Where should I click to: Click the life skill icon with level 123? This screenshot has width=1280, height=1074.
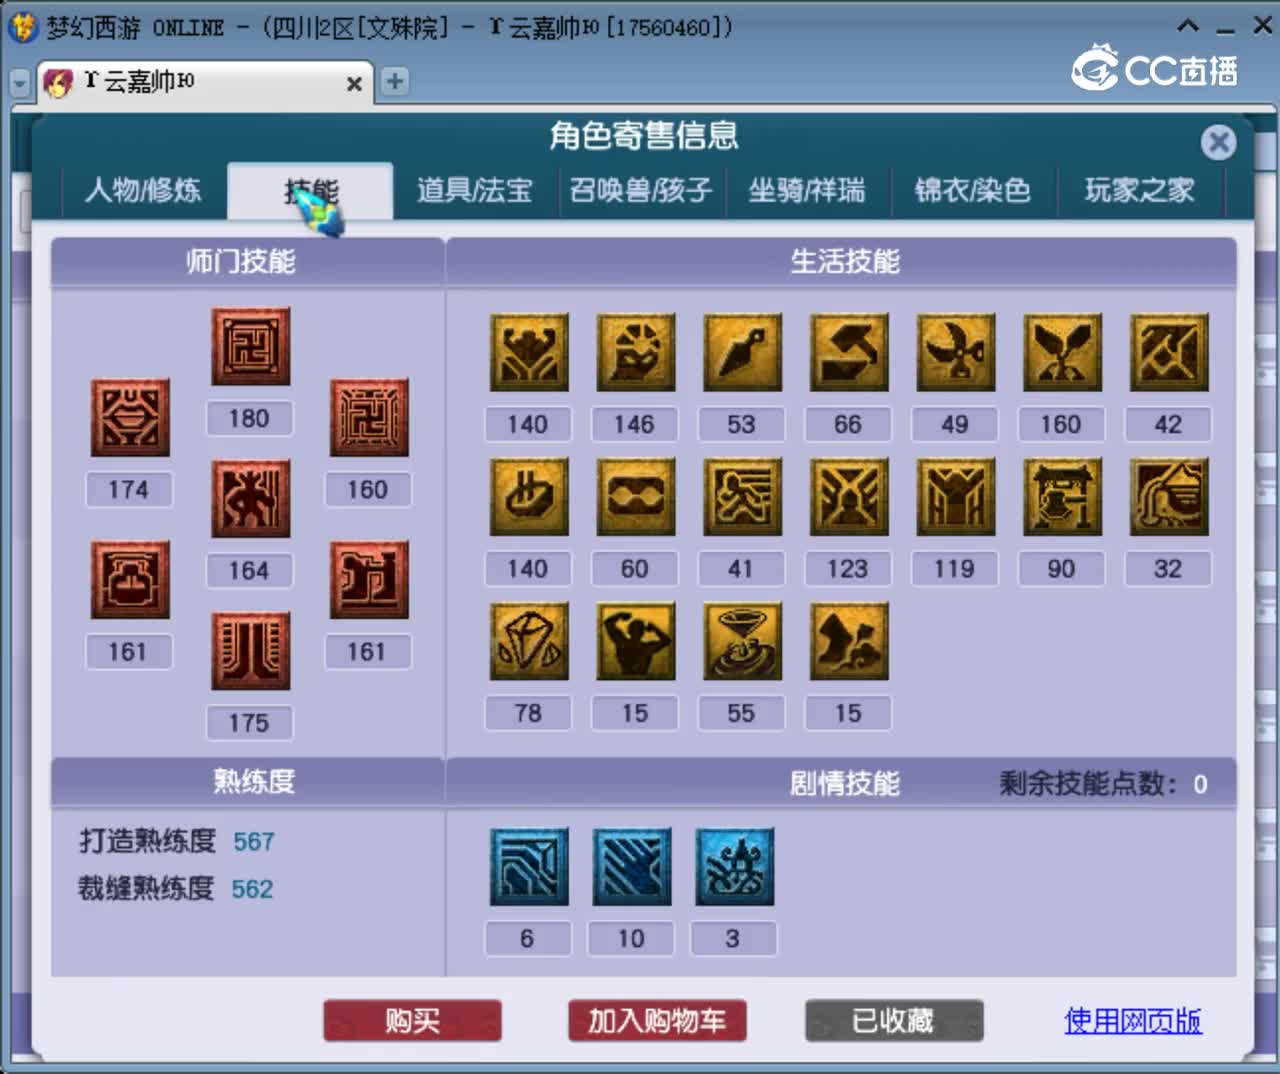point(849,497)
